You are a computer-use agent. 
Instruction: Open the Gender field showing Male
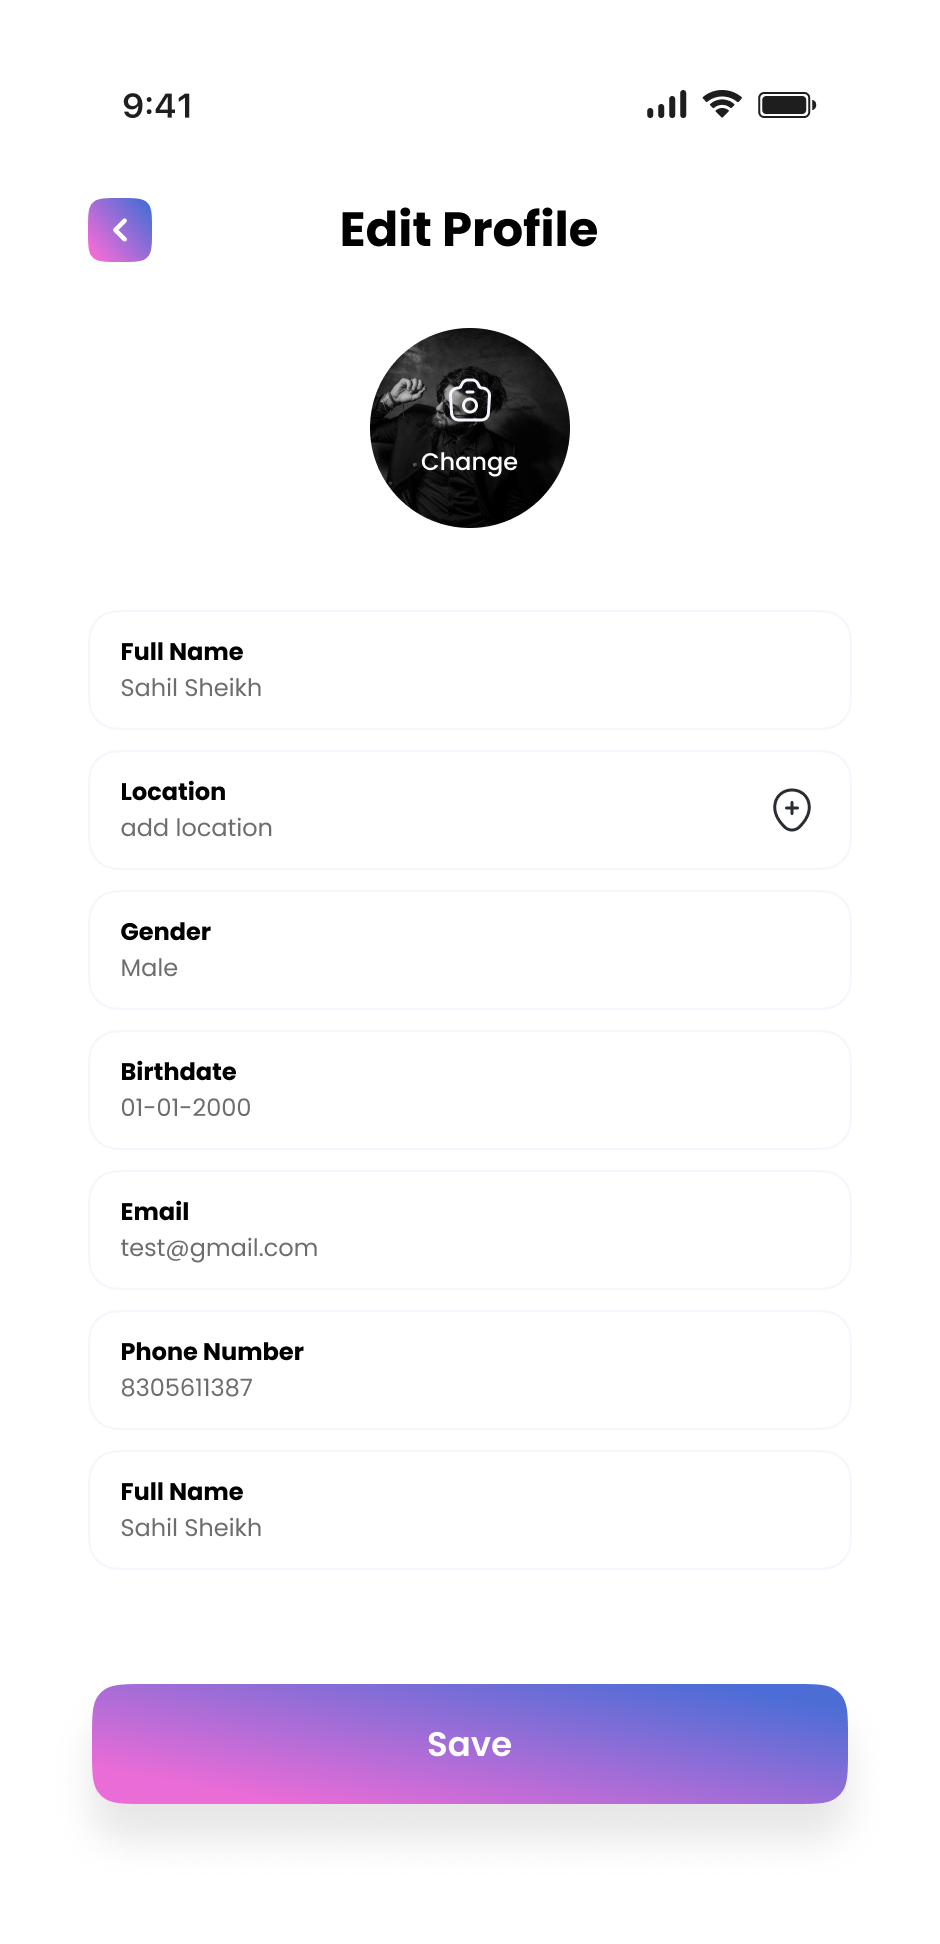(x=469, y=950)
